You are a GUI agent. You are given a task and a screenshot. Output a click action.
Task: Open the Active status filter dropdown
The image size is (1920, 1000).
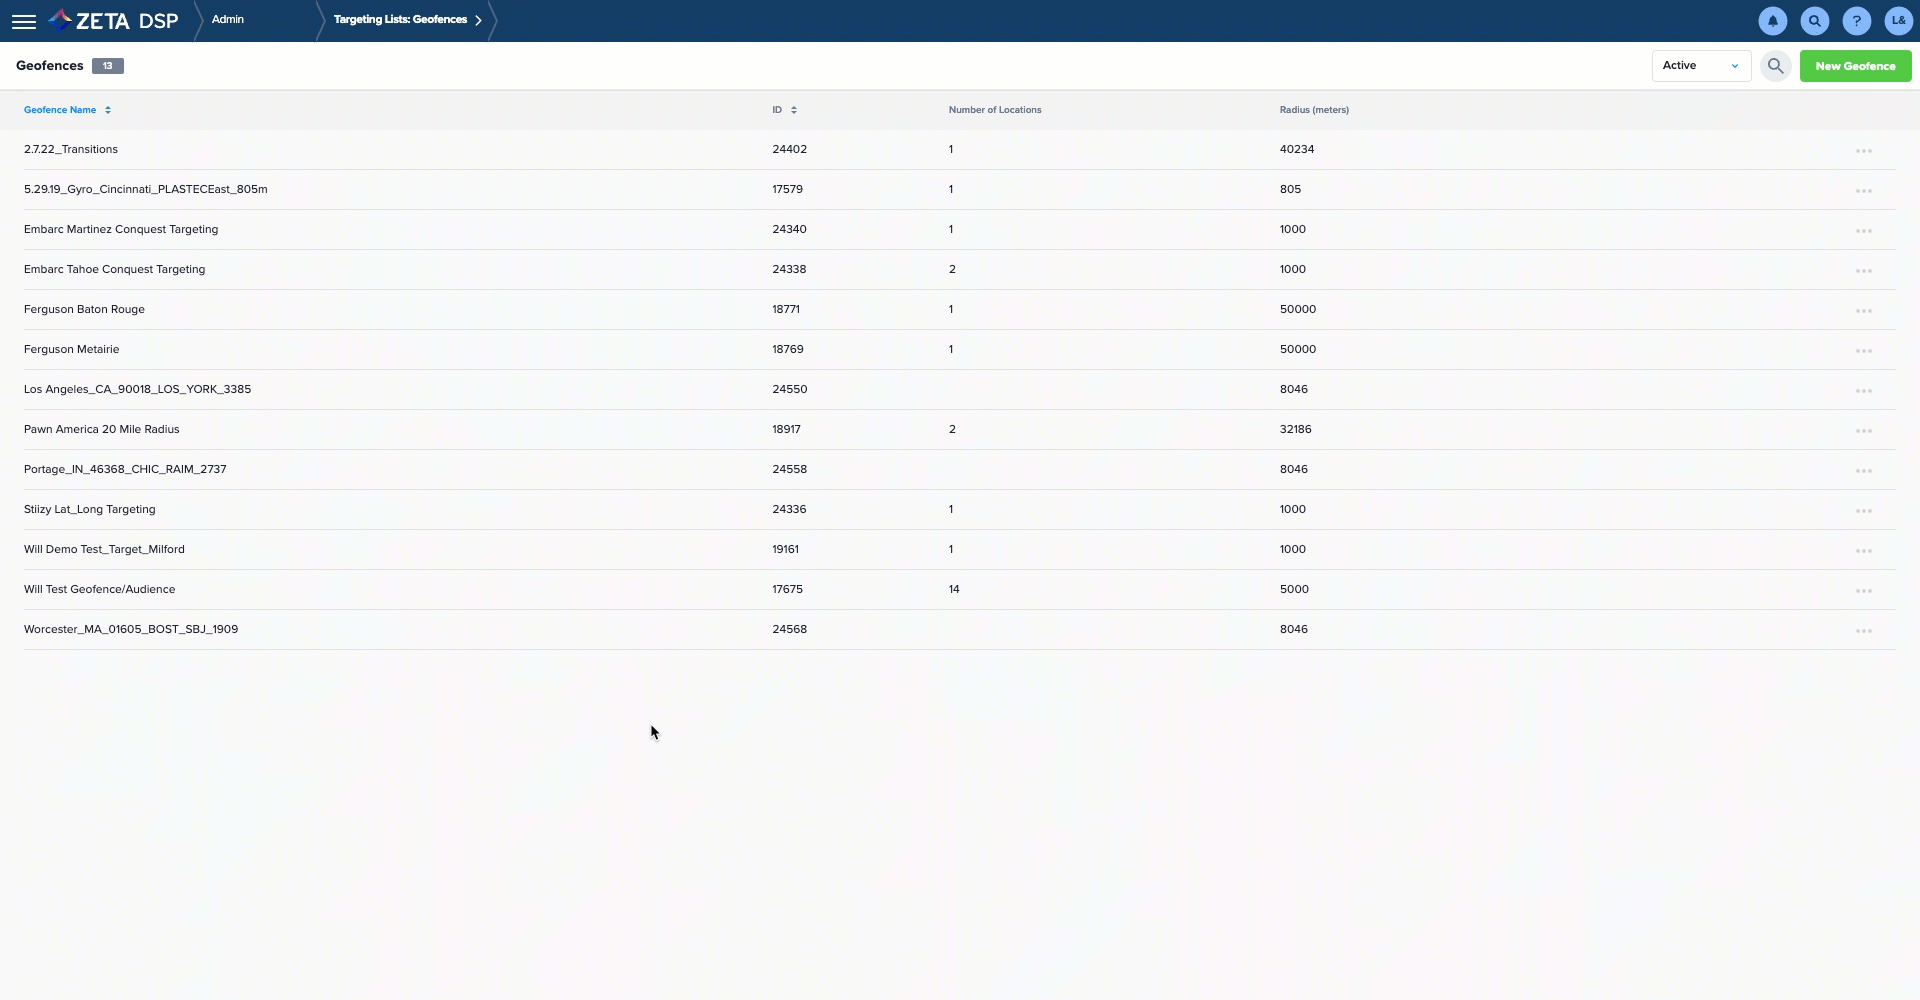1701,66
